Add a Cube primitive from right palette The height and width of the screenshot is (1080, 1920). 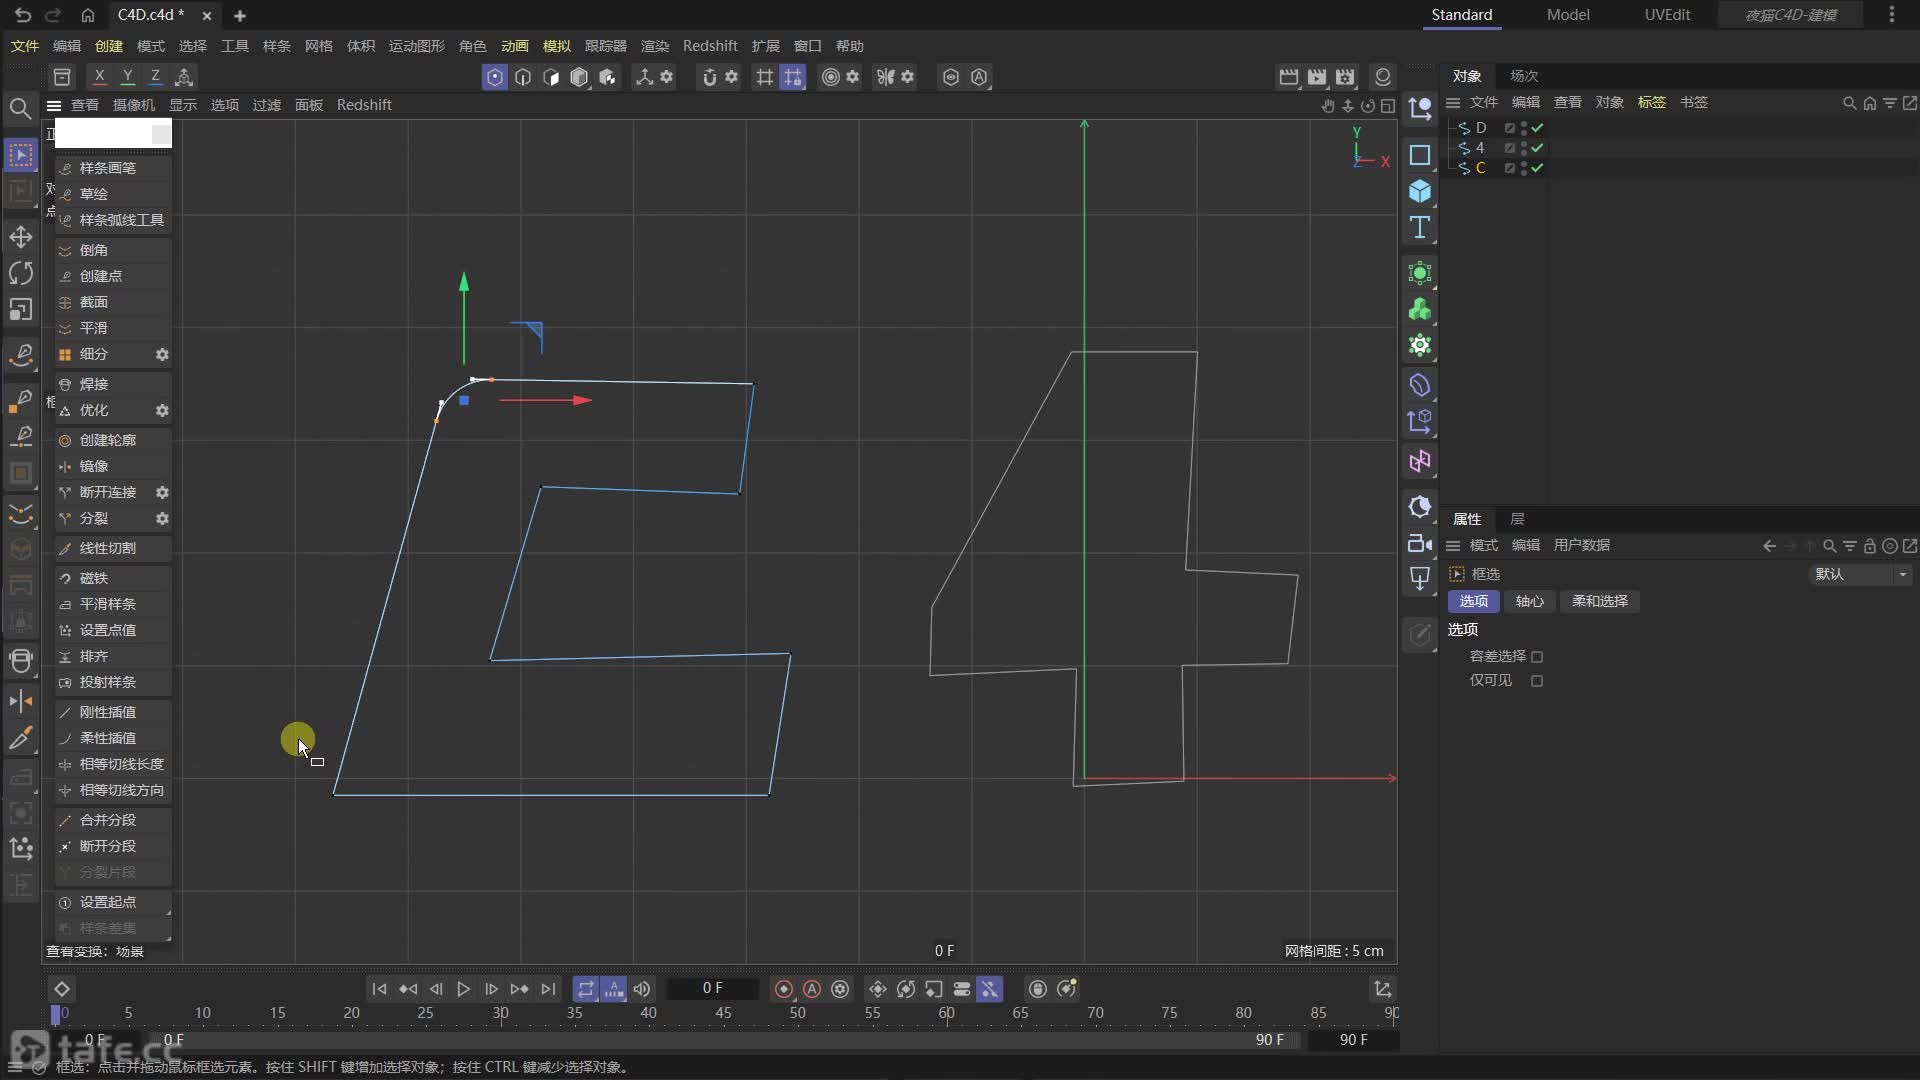[1420, 191]
